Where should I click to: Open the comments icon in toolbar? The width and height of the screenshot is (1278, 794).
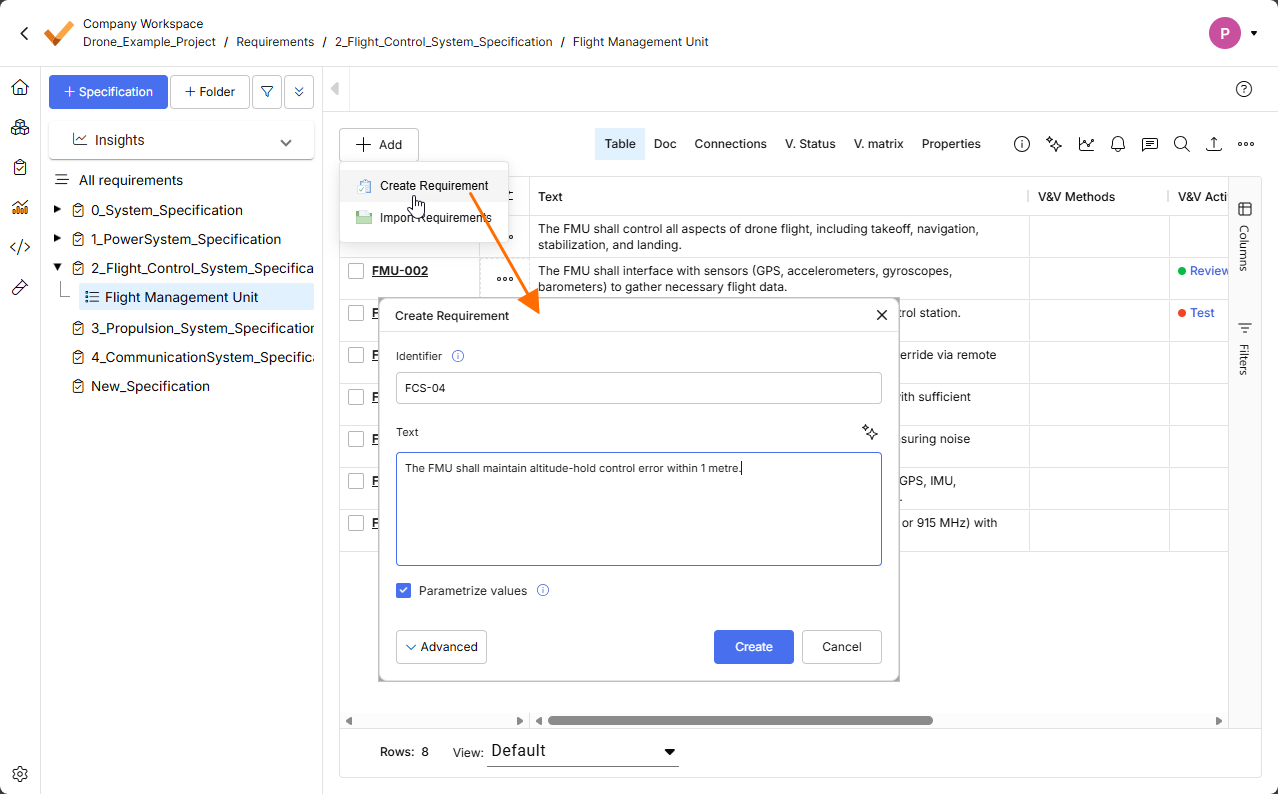(1150, 144)
